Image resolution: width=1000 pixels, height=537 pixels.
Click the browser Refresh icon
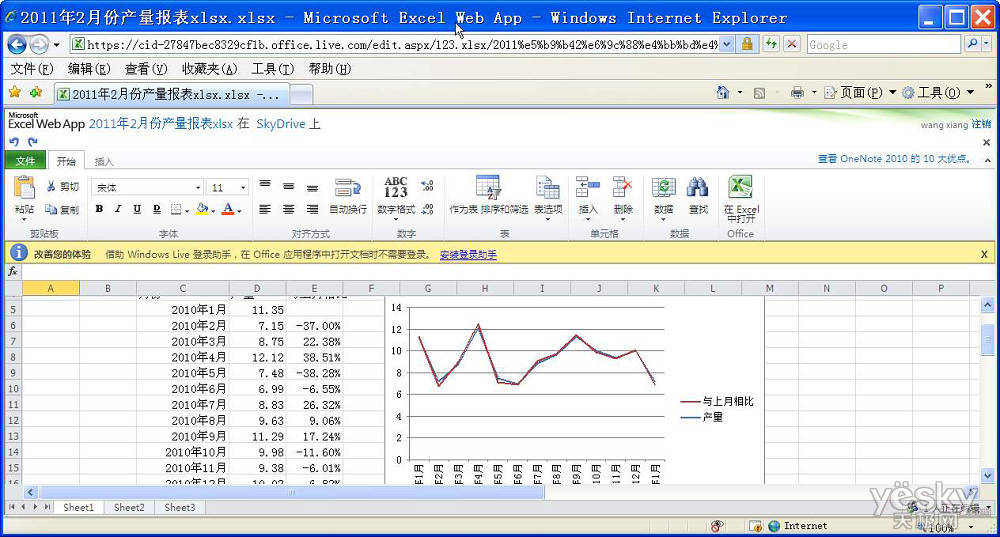point(771,43)
